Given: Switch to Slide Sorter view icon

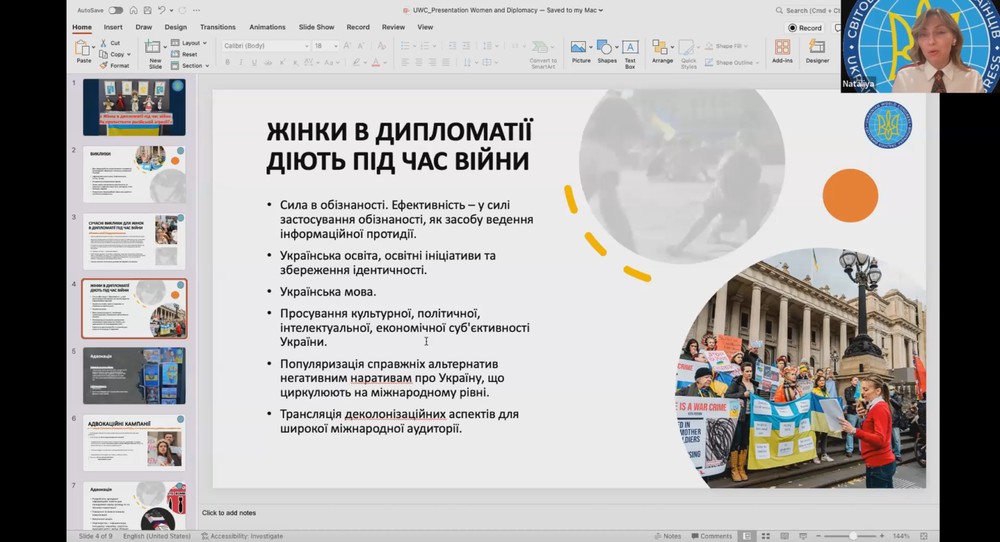Looking at the screenshot, I should tap(765, 536).
